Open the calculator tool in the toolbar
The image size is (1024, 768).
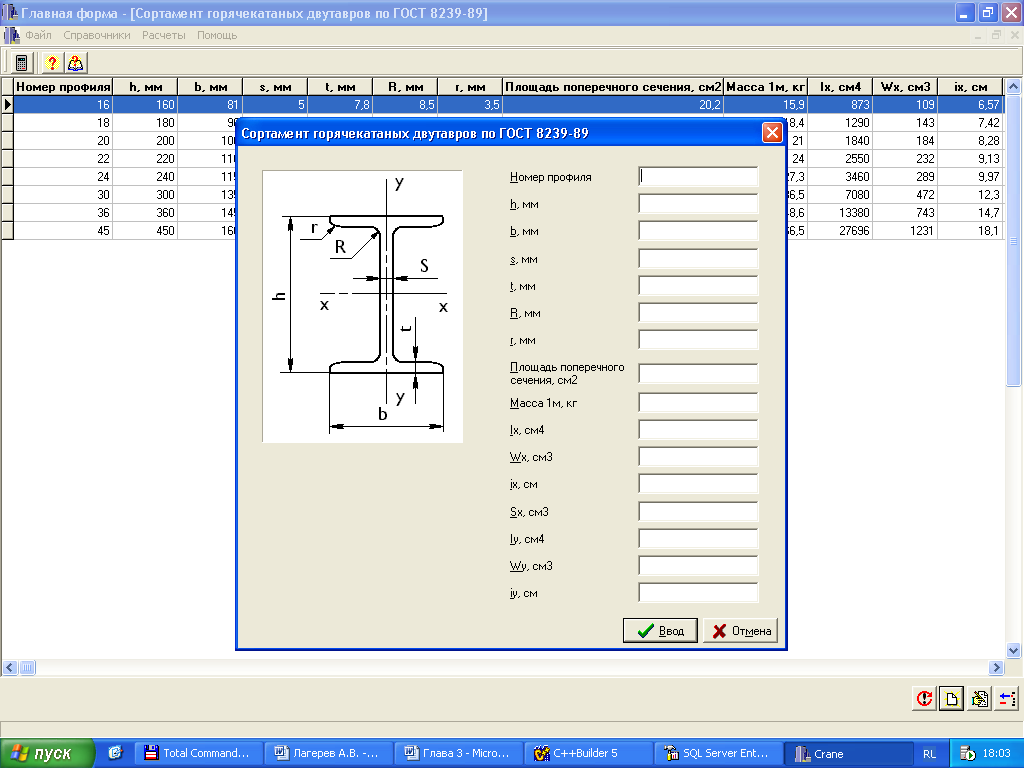tap(22, 63)
